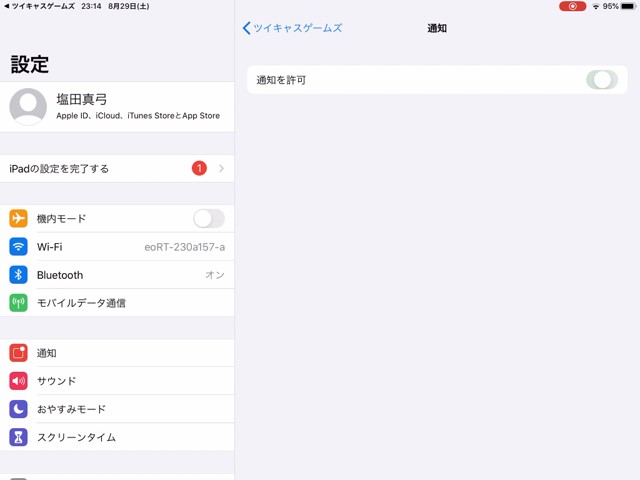640x480 pixels.
Task: Tap the battery status icon
Action: 628,6
